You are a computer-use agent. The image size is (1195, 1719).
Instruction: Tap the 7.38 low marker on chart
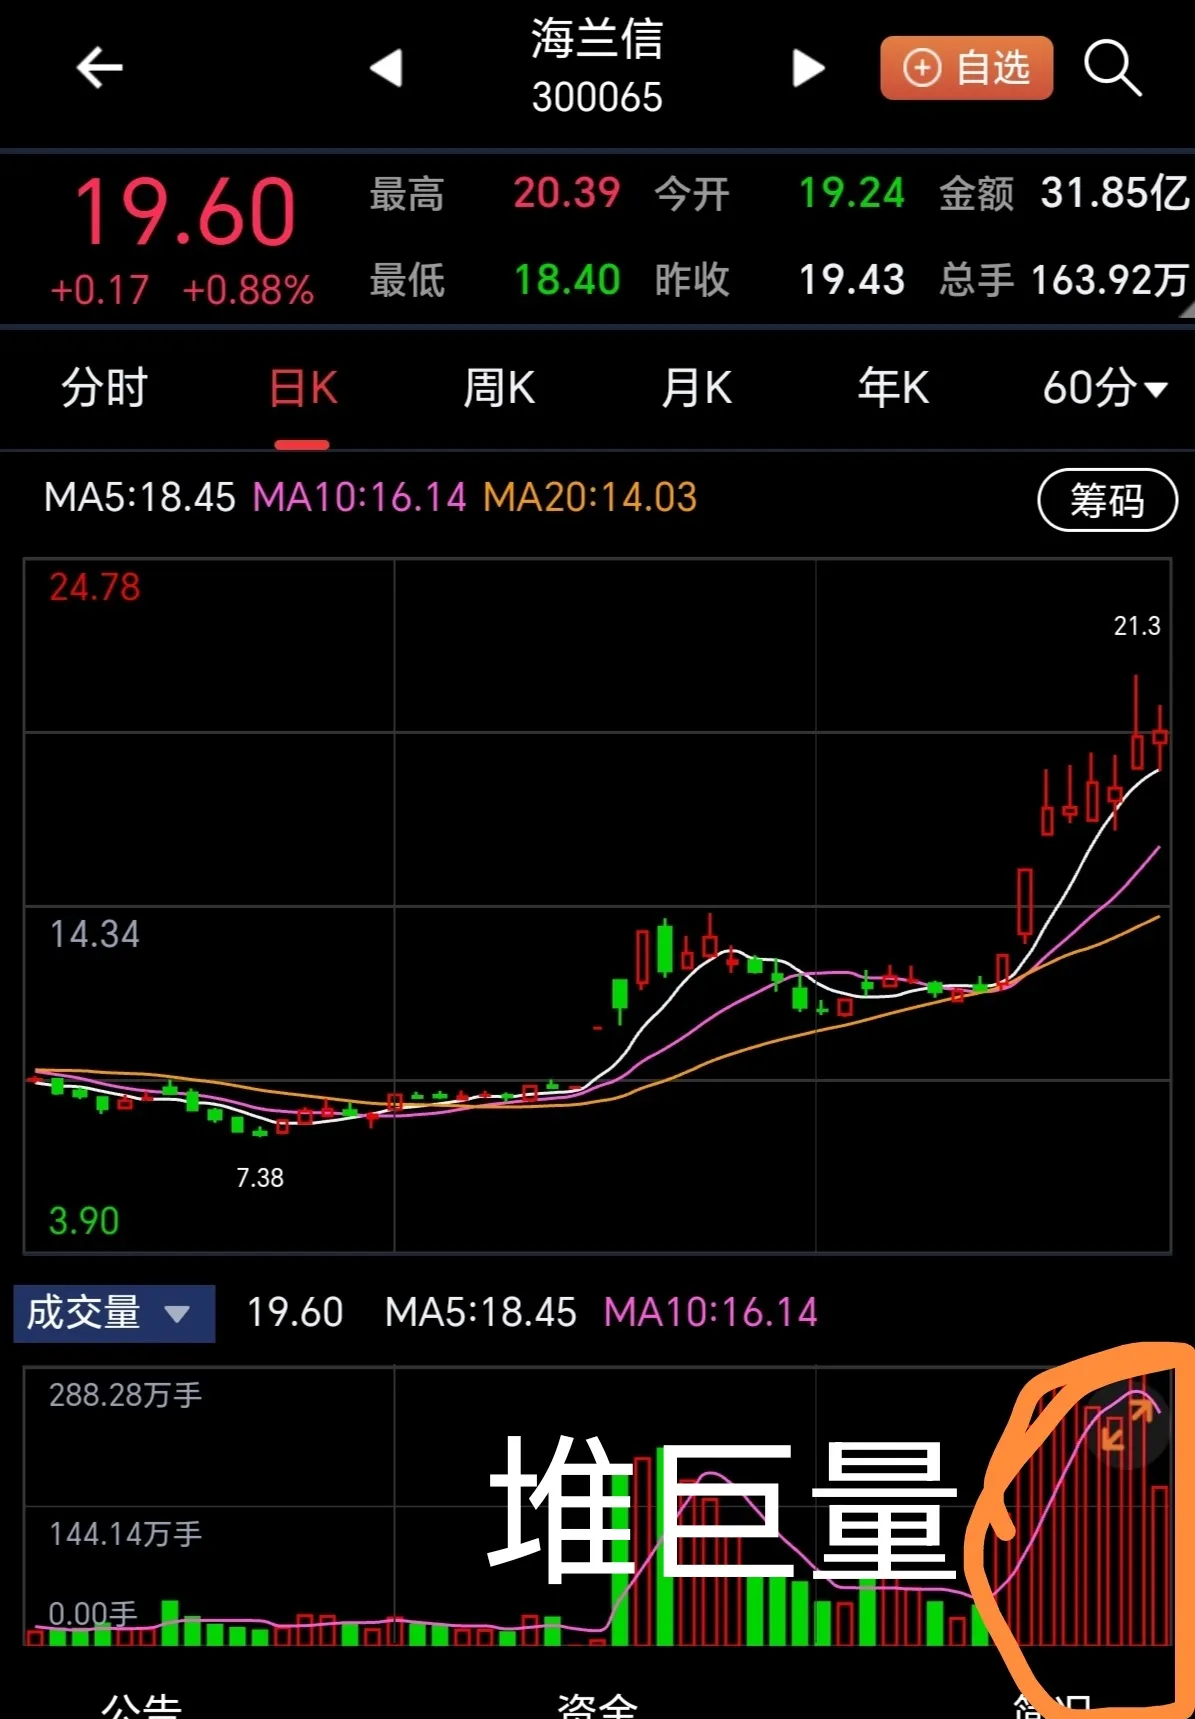pyautogui.click(x=260, y=1178)
